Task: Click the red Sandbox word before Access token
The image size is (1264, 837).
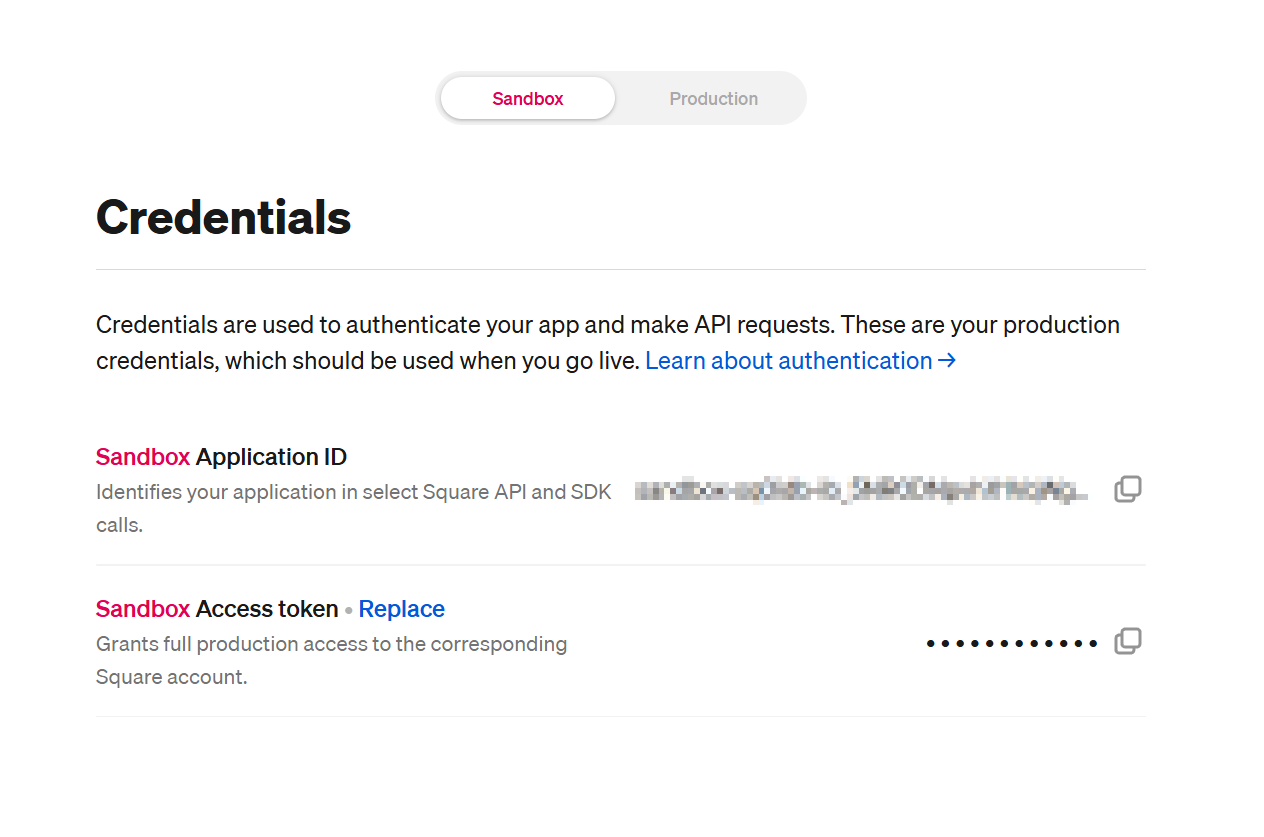Action: click(x=143, y=609)
